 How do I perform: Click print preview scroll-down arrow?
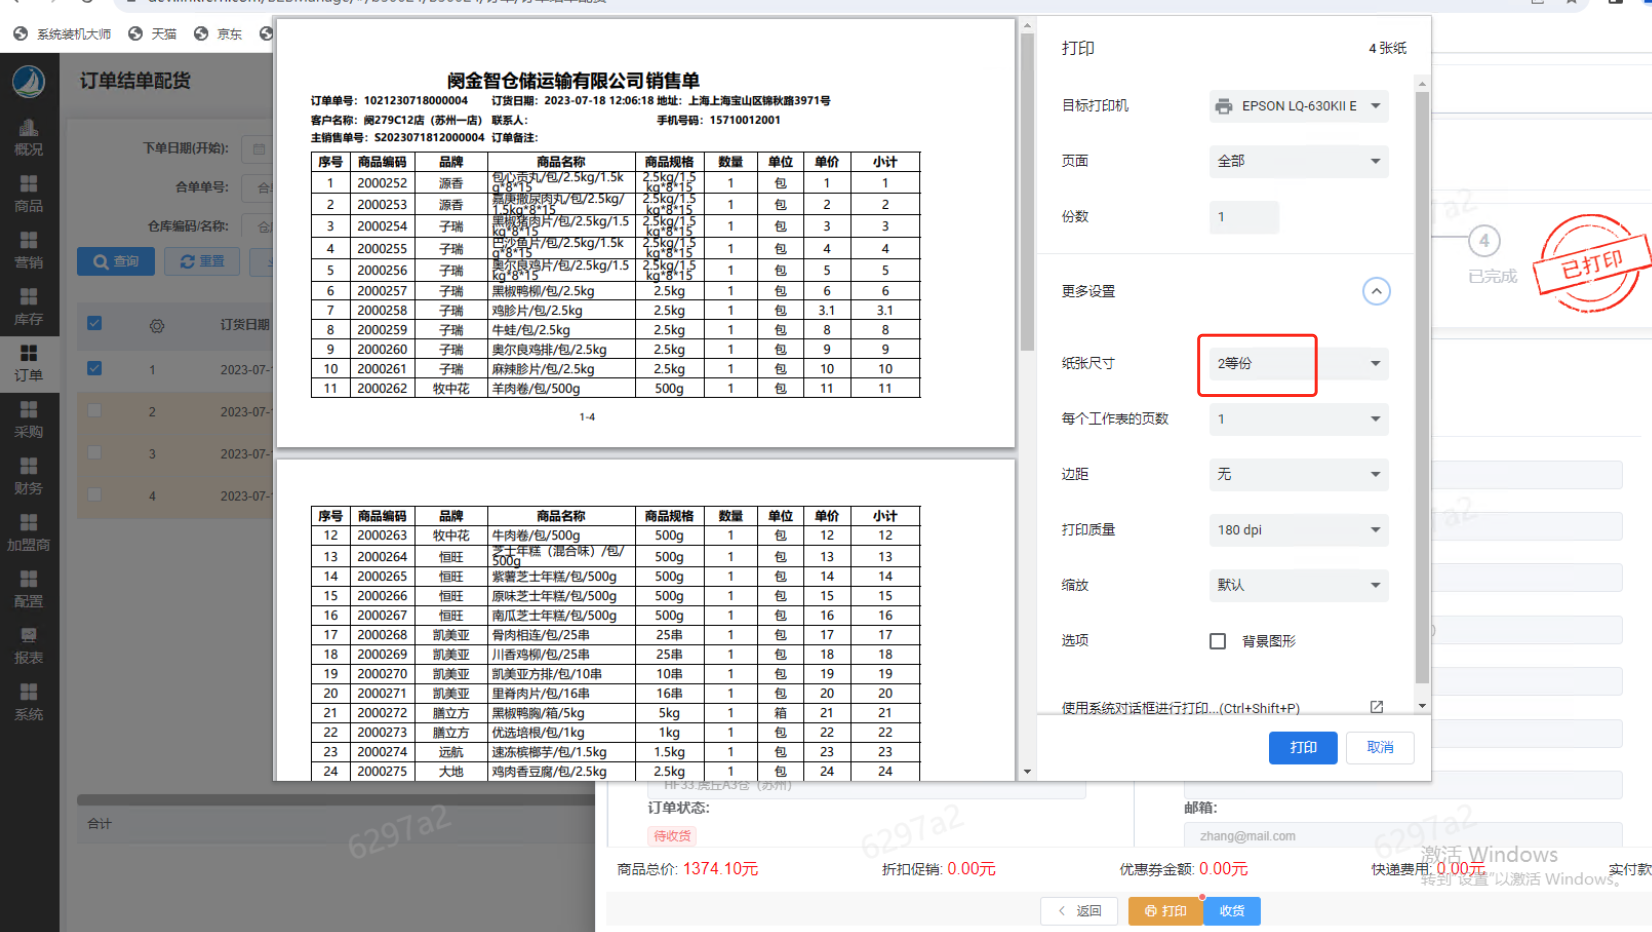1027,772
